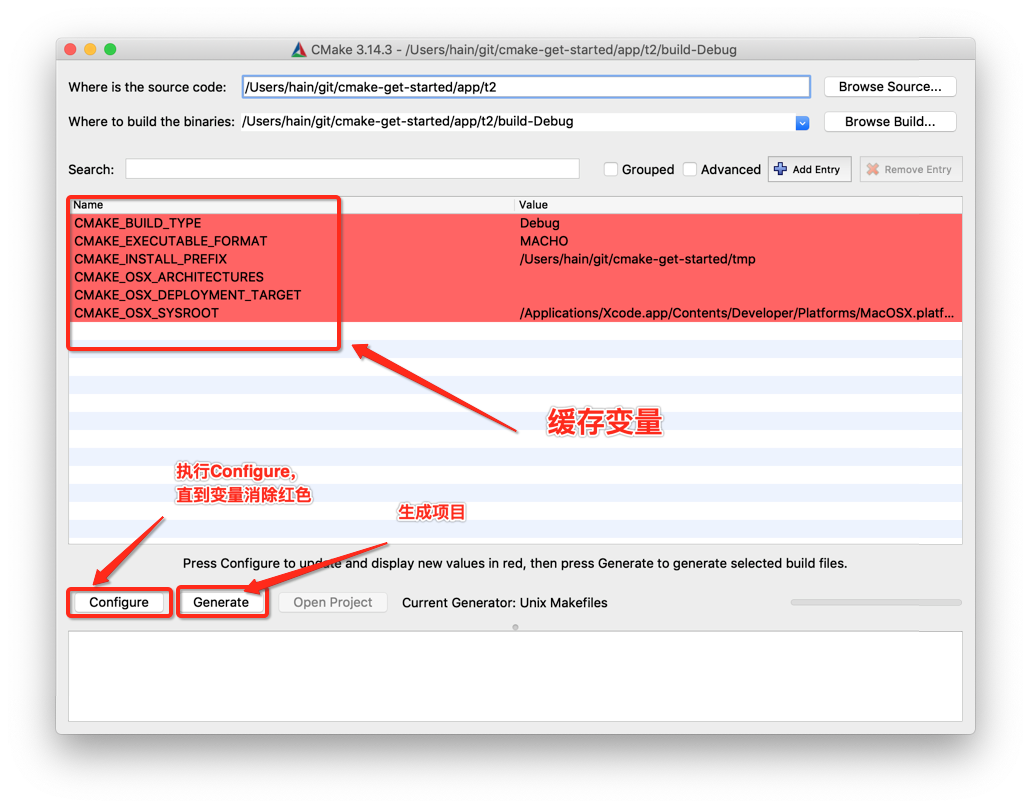Click the red window close button
The width and height of the screenshot is (1031, 808).
pos(71,49)
